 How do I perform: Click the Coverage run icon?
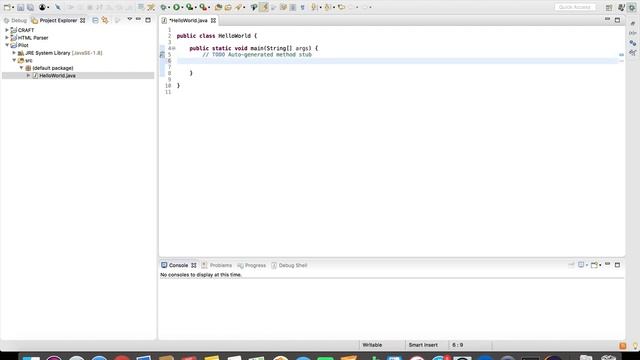tap(189, 7)
